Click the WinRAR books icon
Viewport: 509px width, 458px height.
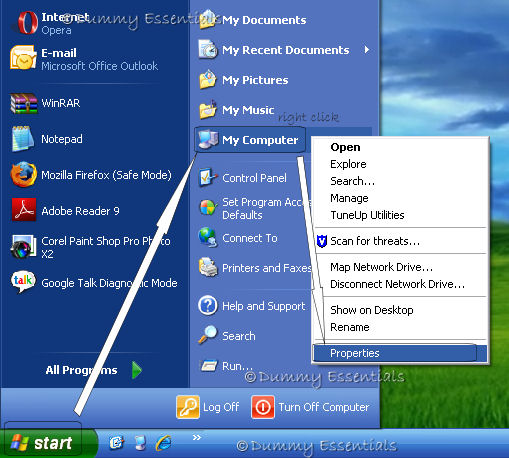coord(23,104)
